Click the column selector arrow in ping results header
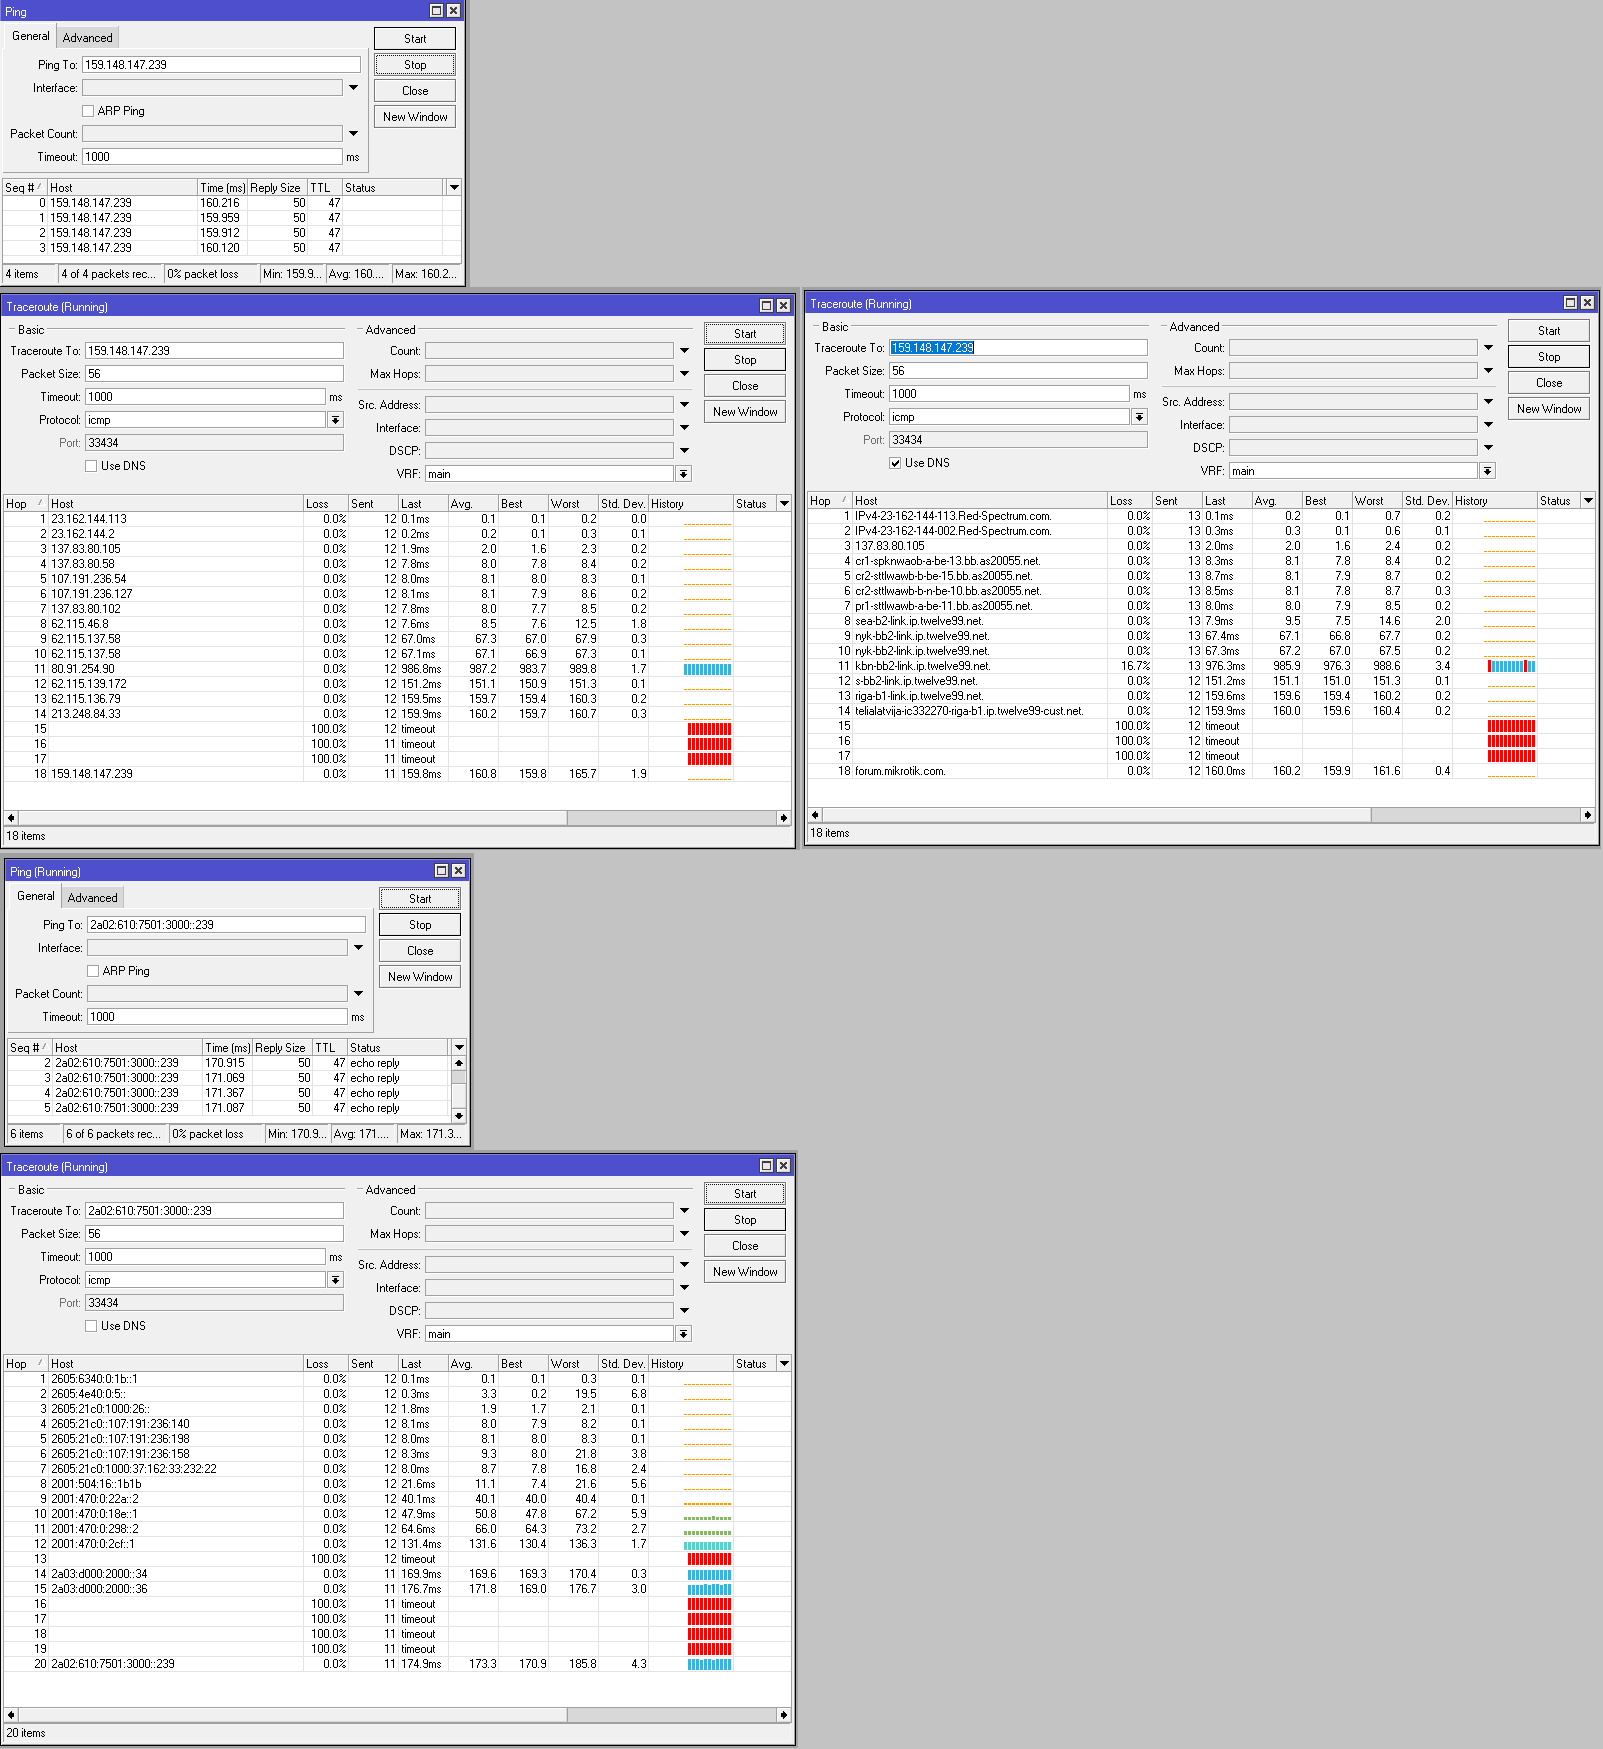The height and width of the screenshot is (1749, 1603). tap(454, 187)
